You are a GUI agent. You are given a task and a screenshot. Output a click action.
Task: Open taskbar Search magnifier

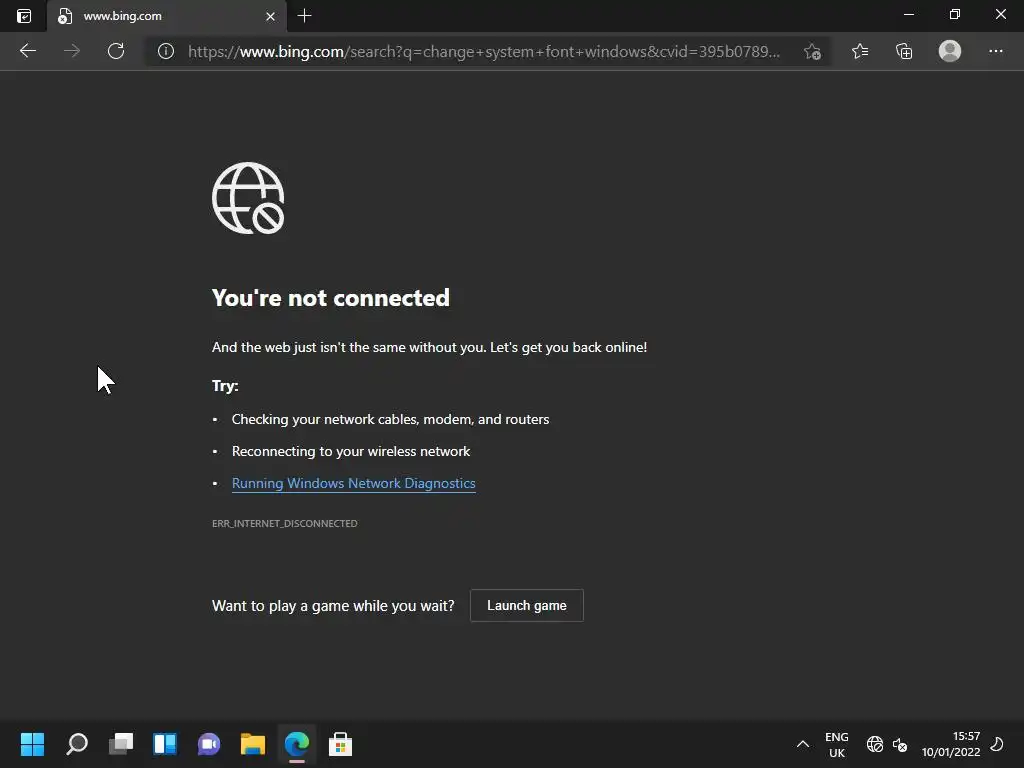click(x=76, y=744)
